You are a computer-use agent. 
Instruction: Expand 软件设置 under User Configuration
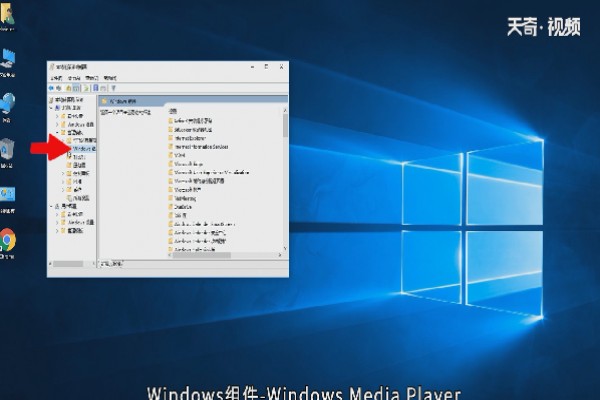[57, 214]
